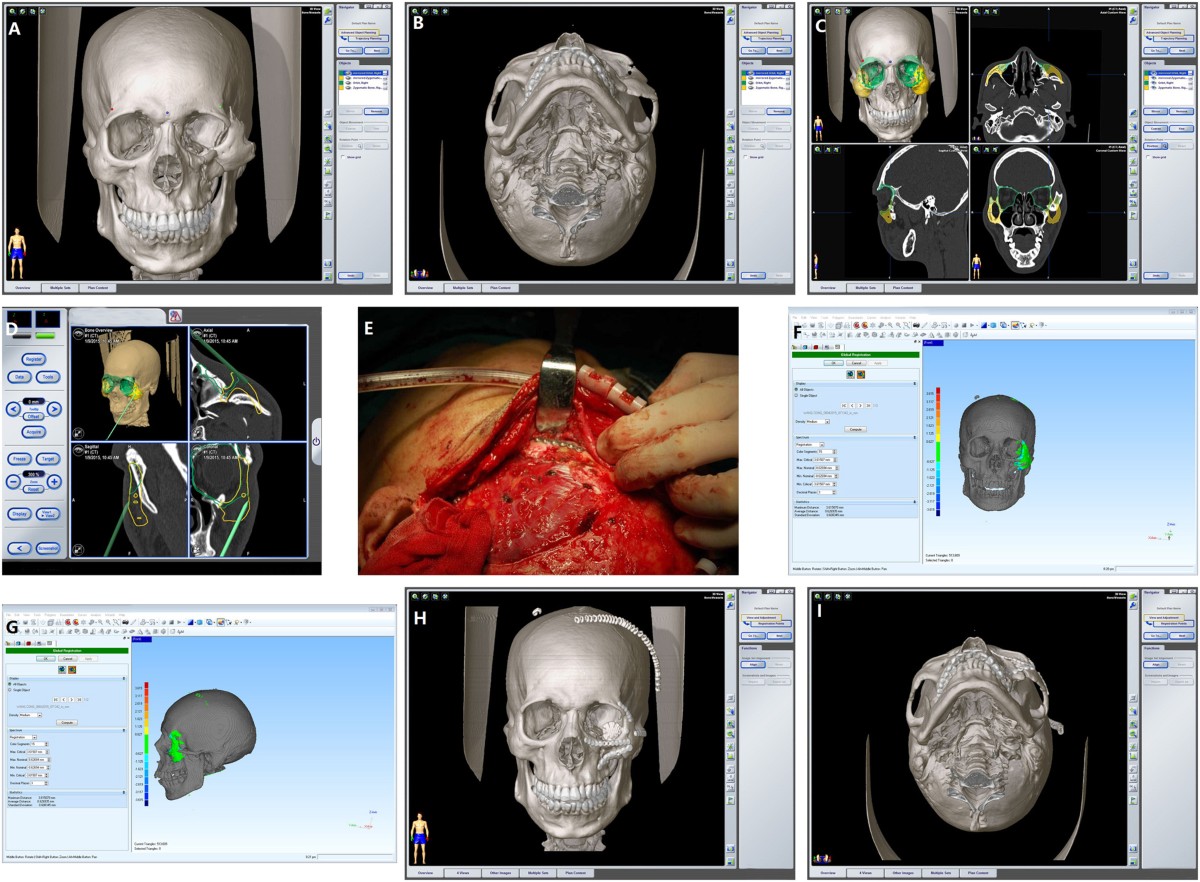Click the first magnifier icon in panel A's corner
This screenshot has height=882, width=1200.
coord(12,11)
